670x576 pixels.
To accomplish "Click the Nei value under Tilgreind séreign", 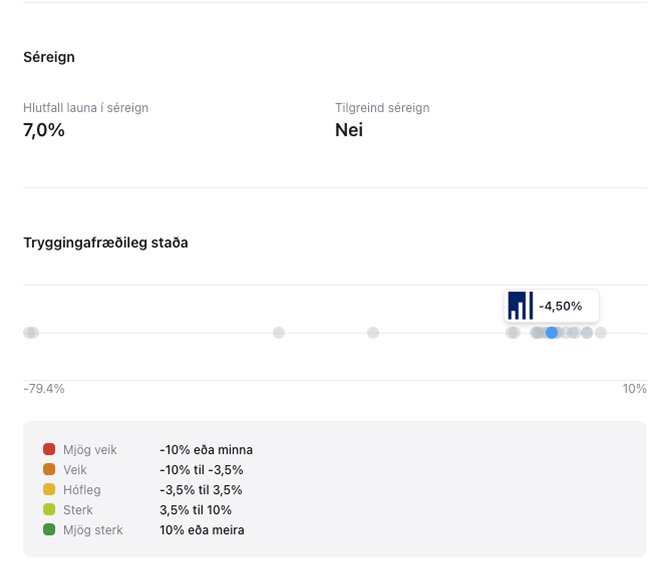I will (349, 130).
